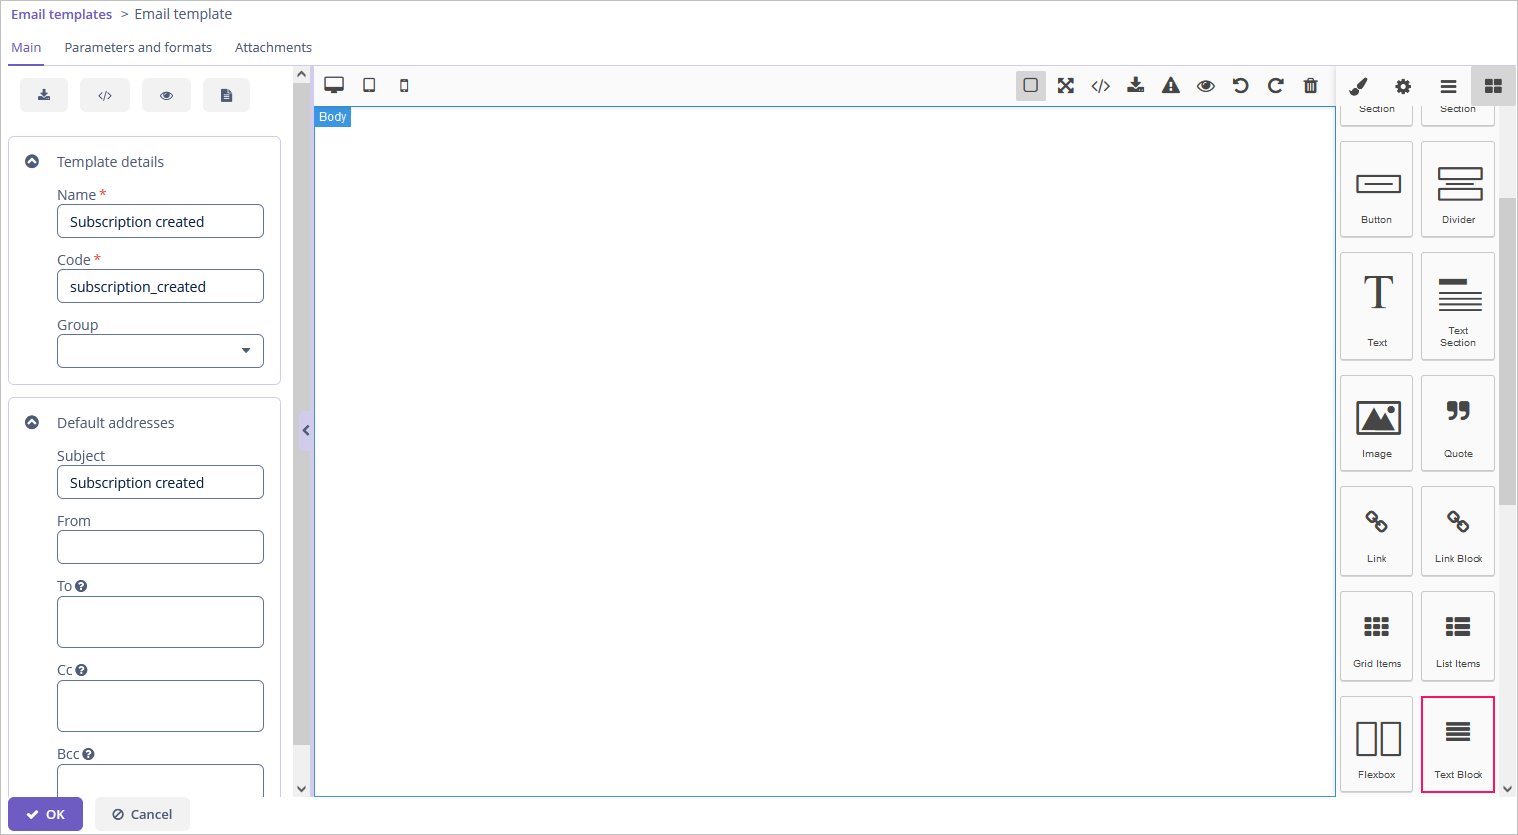Confirm with OK button
Image resolution: width=1518 pixels, height=835 pixels.
point(45,814)
